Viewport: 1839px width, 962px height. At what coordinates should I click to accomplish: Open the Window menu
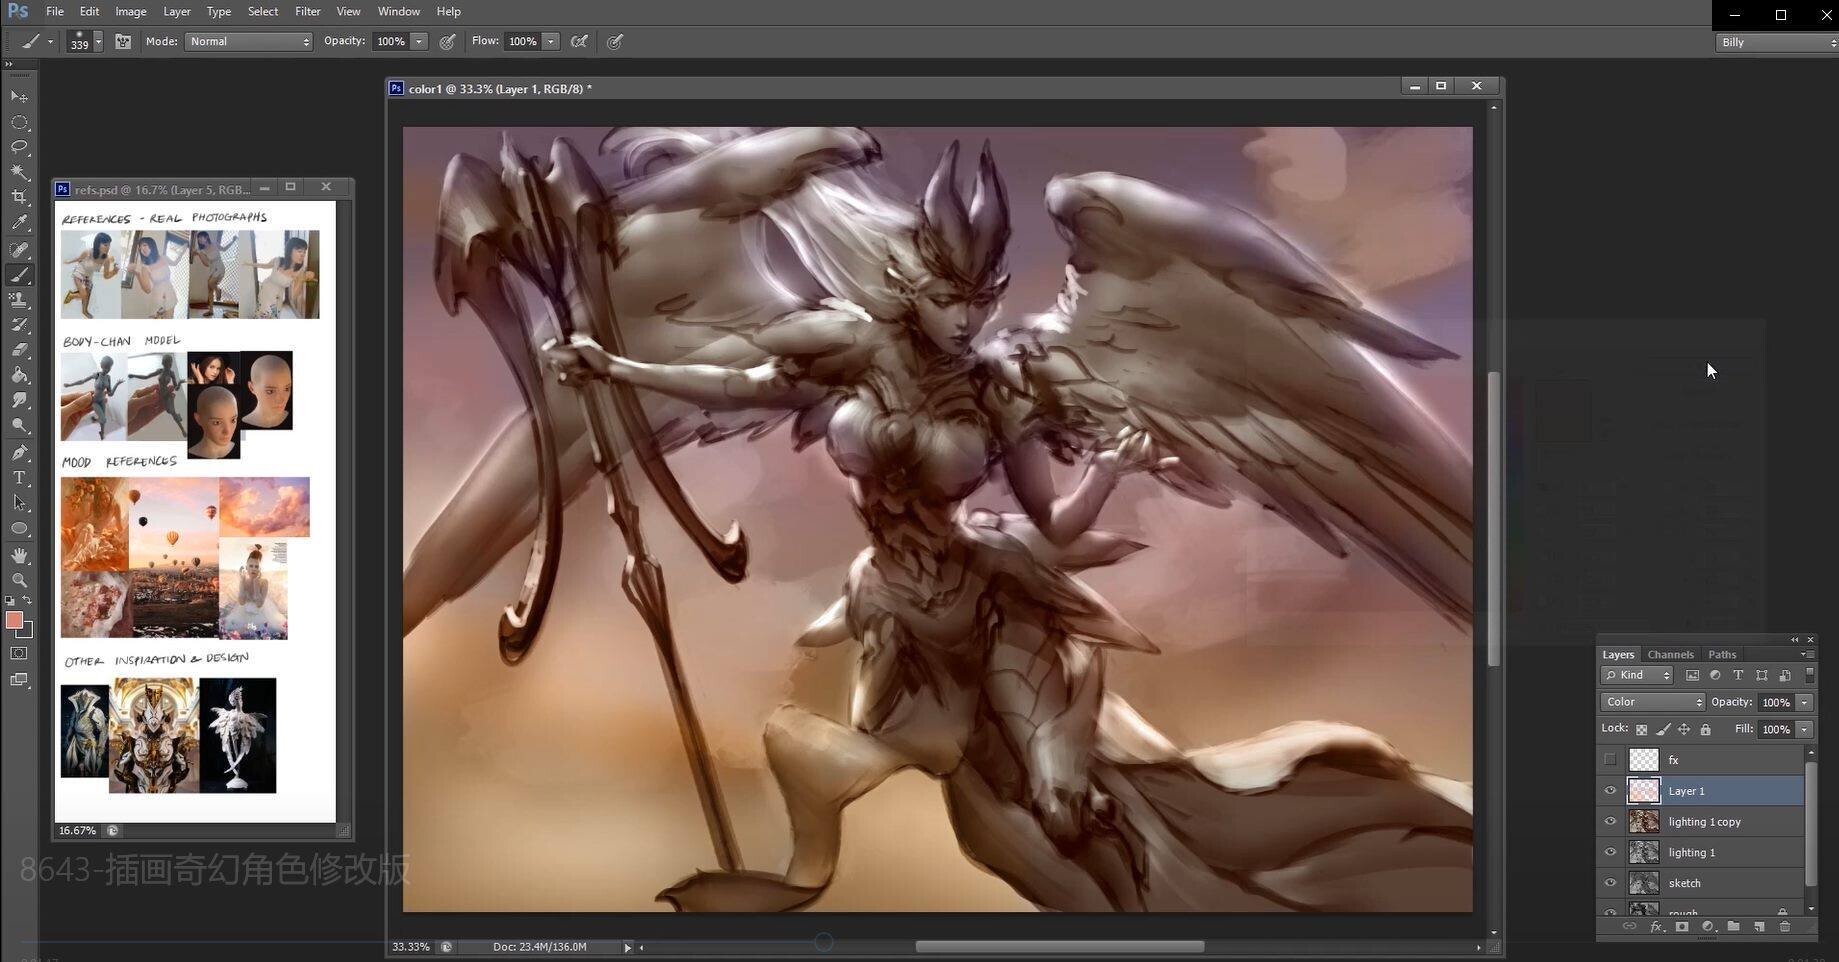[x=398, y=11]
